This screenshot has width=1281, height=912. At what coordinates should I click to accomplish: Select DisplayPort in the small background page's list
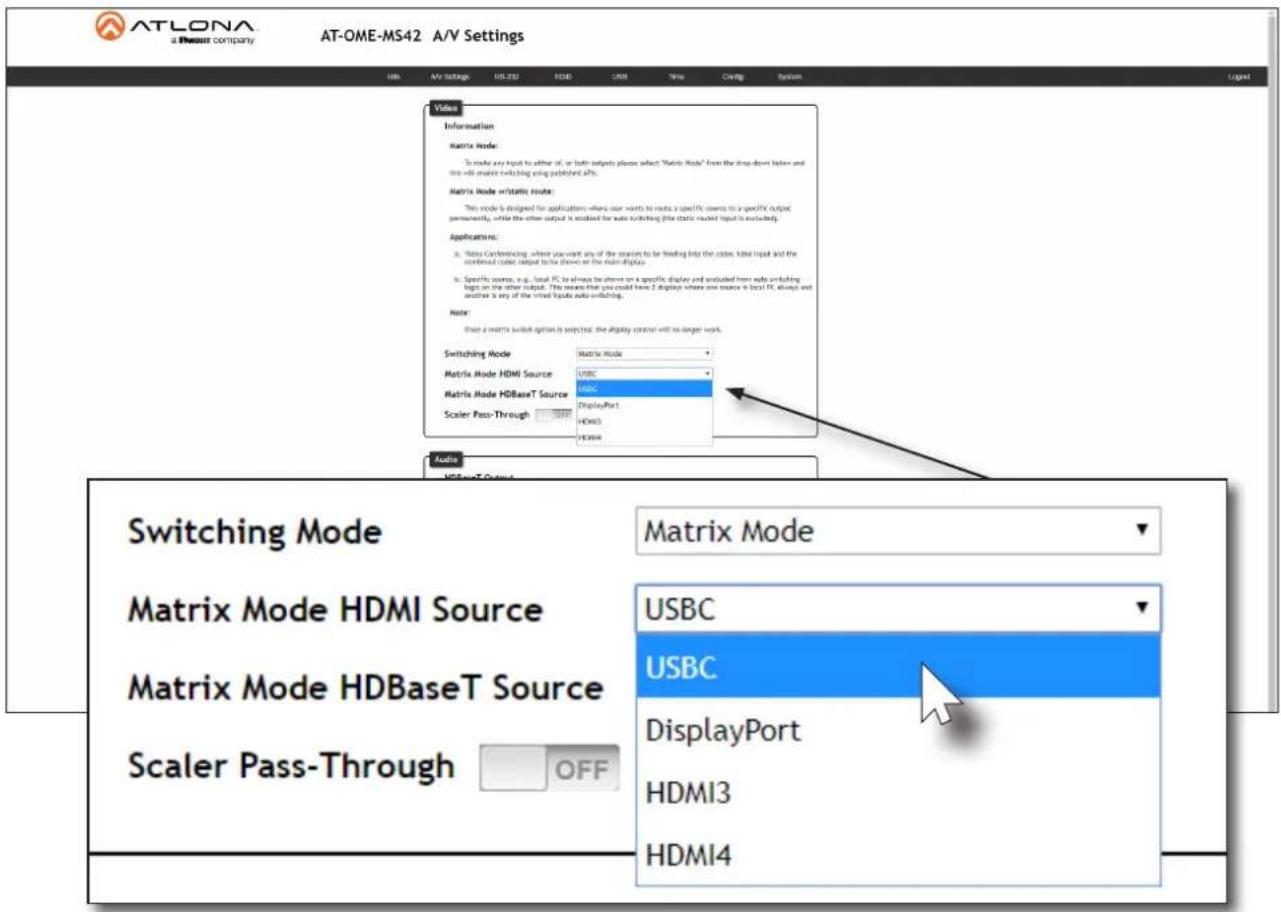click(x=644, y=406)
